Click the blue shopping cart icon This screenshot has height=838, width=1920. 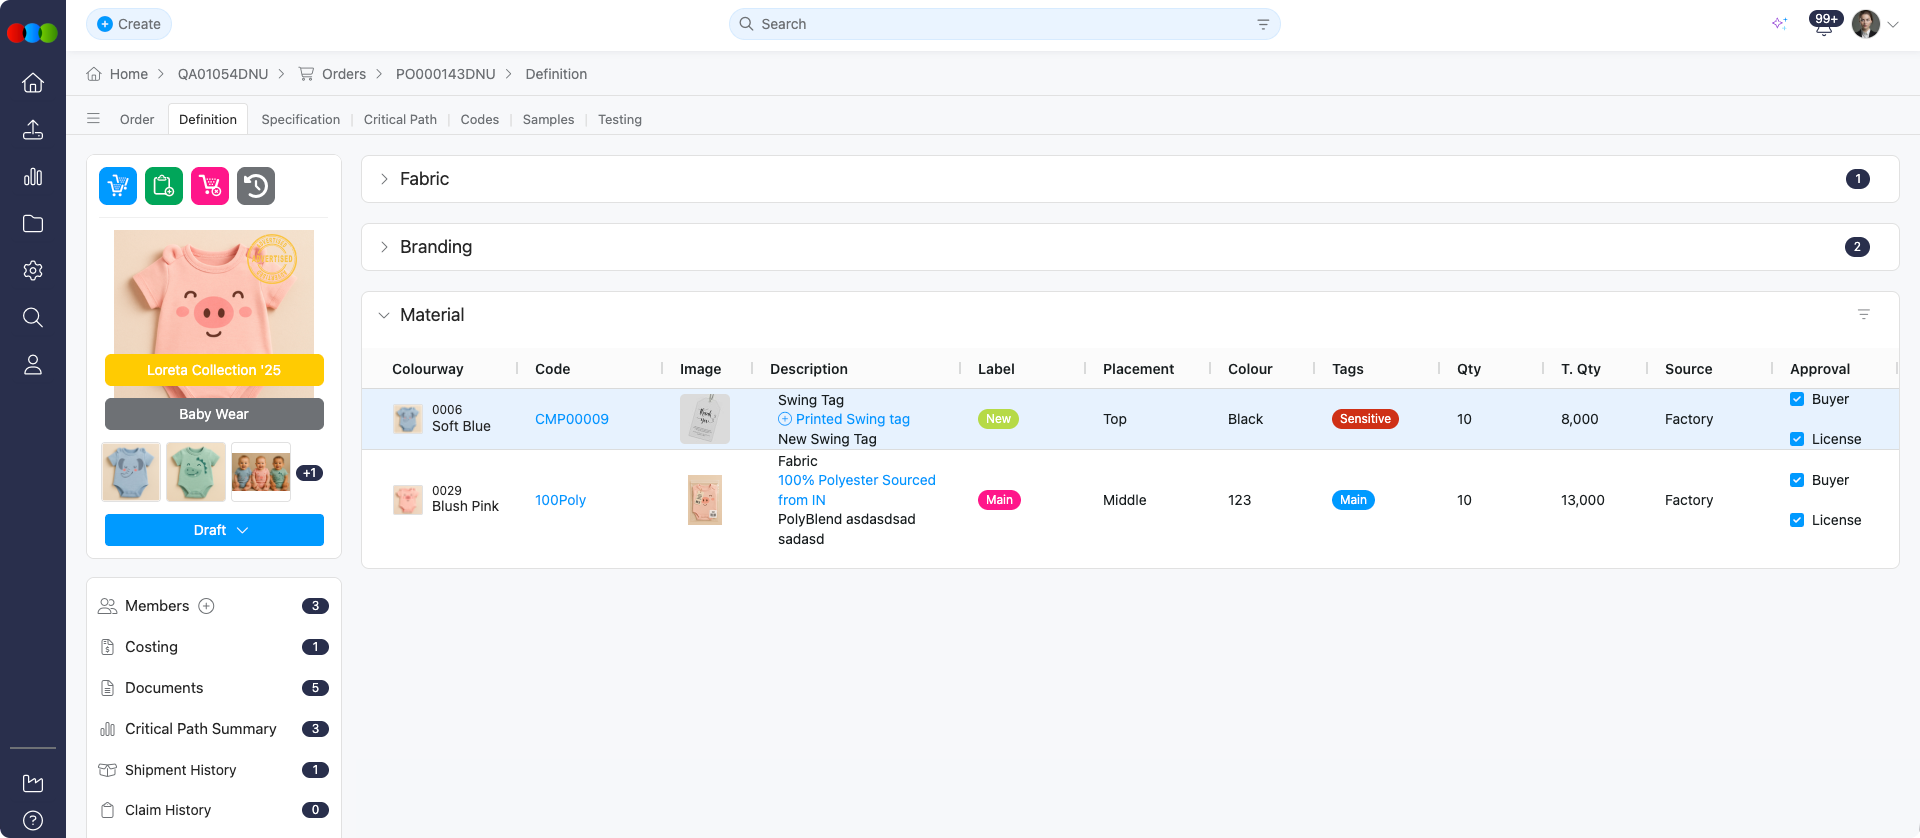118,186
